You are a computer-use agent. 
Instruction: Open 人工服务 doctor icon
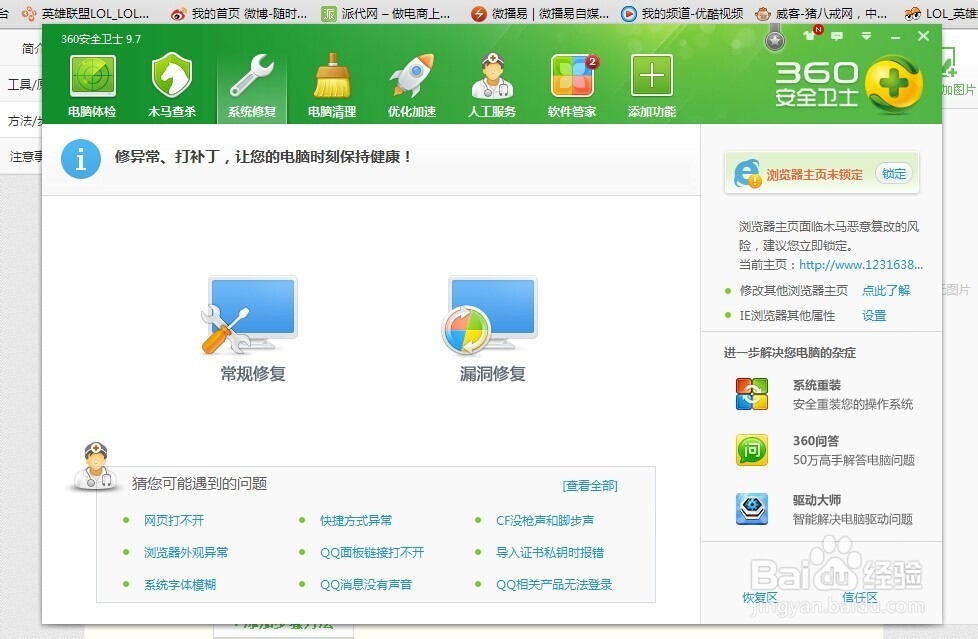492,76
